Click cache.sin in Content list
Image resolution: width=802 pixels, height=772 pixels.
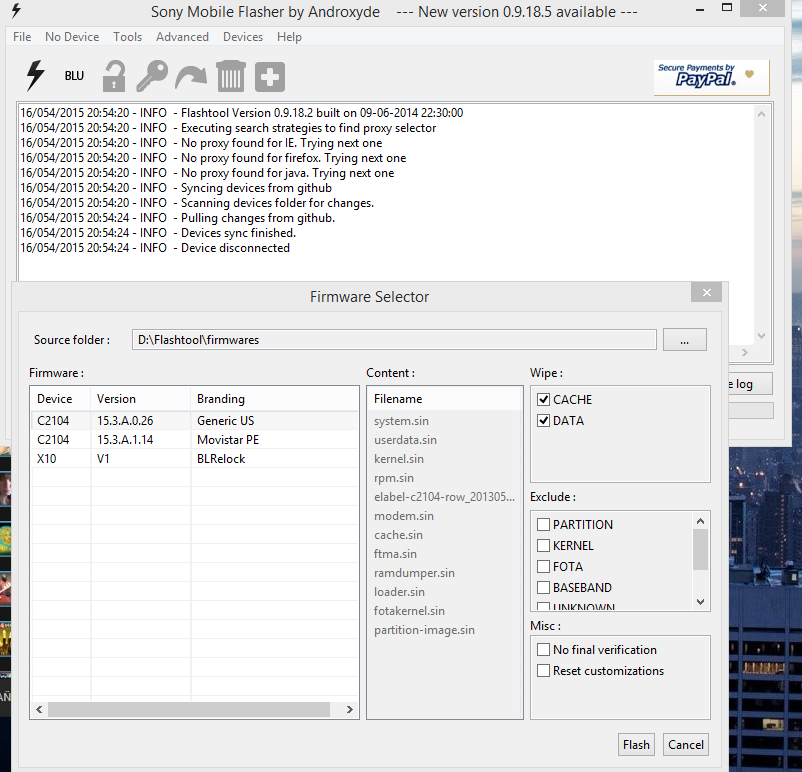(398, 535)
